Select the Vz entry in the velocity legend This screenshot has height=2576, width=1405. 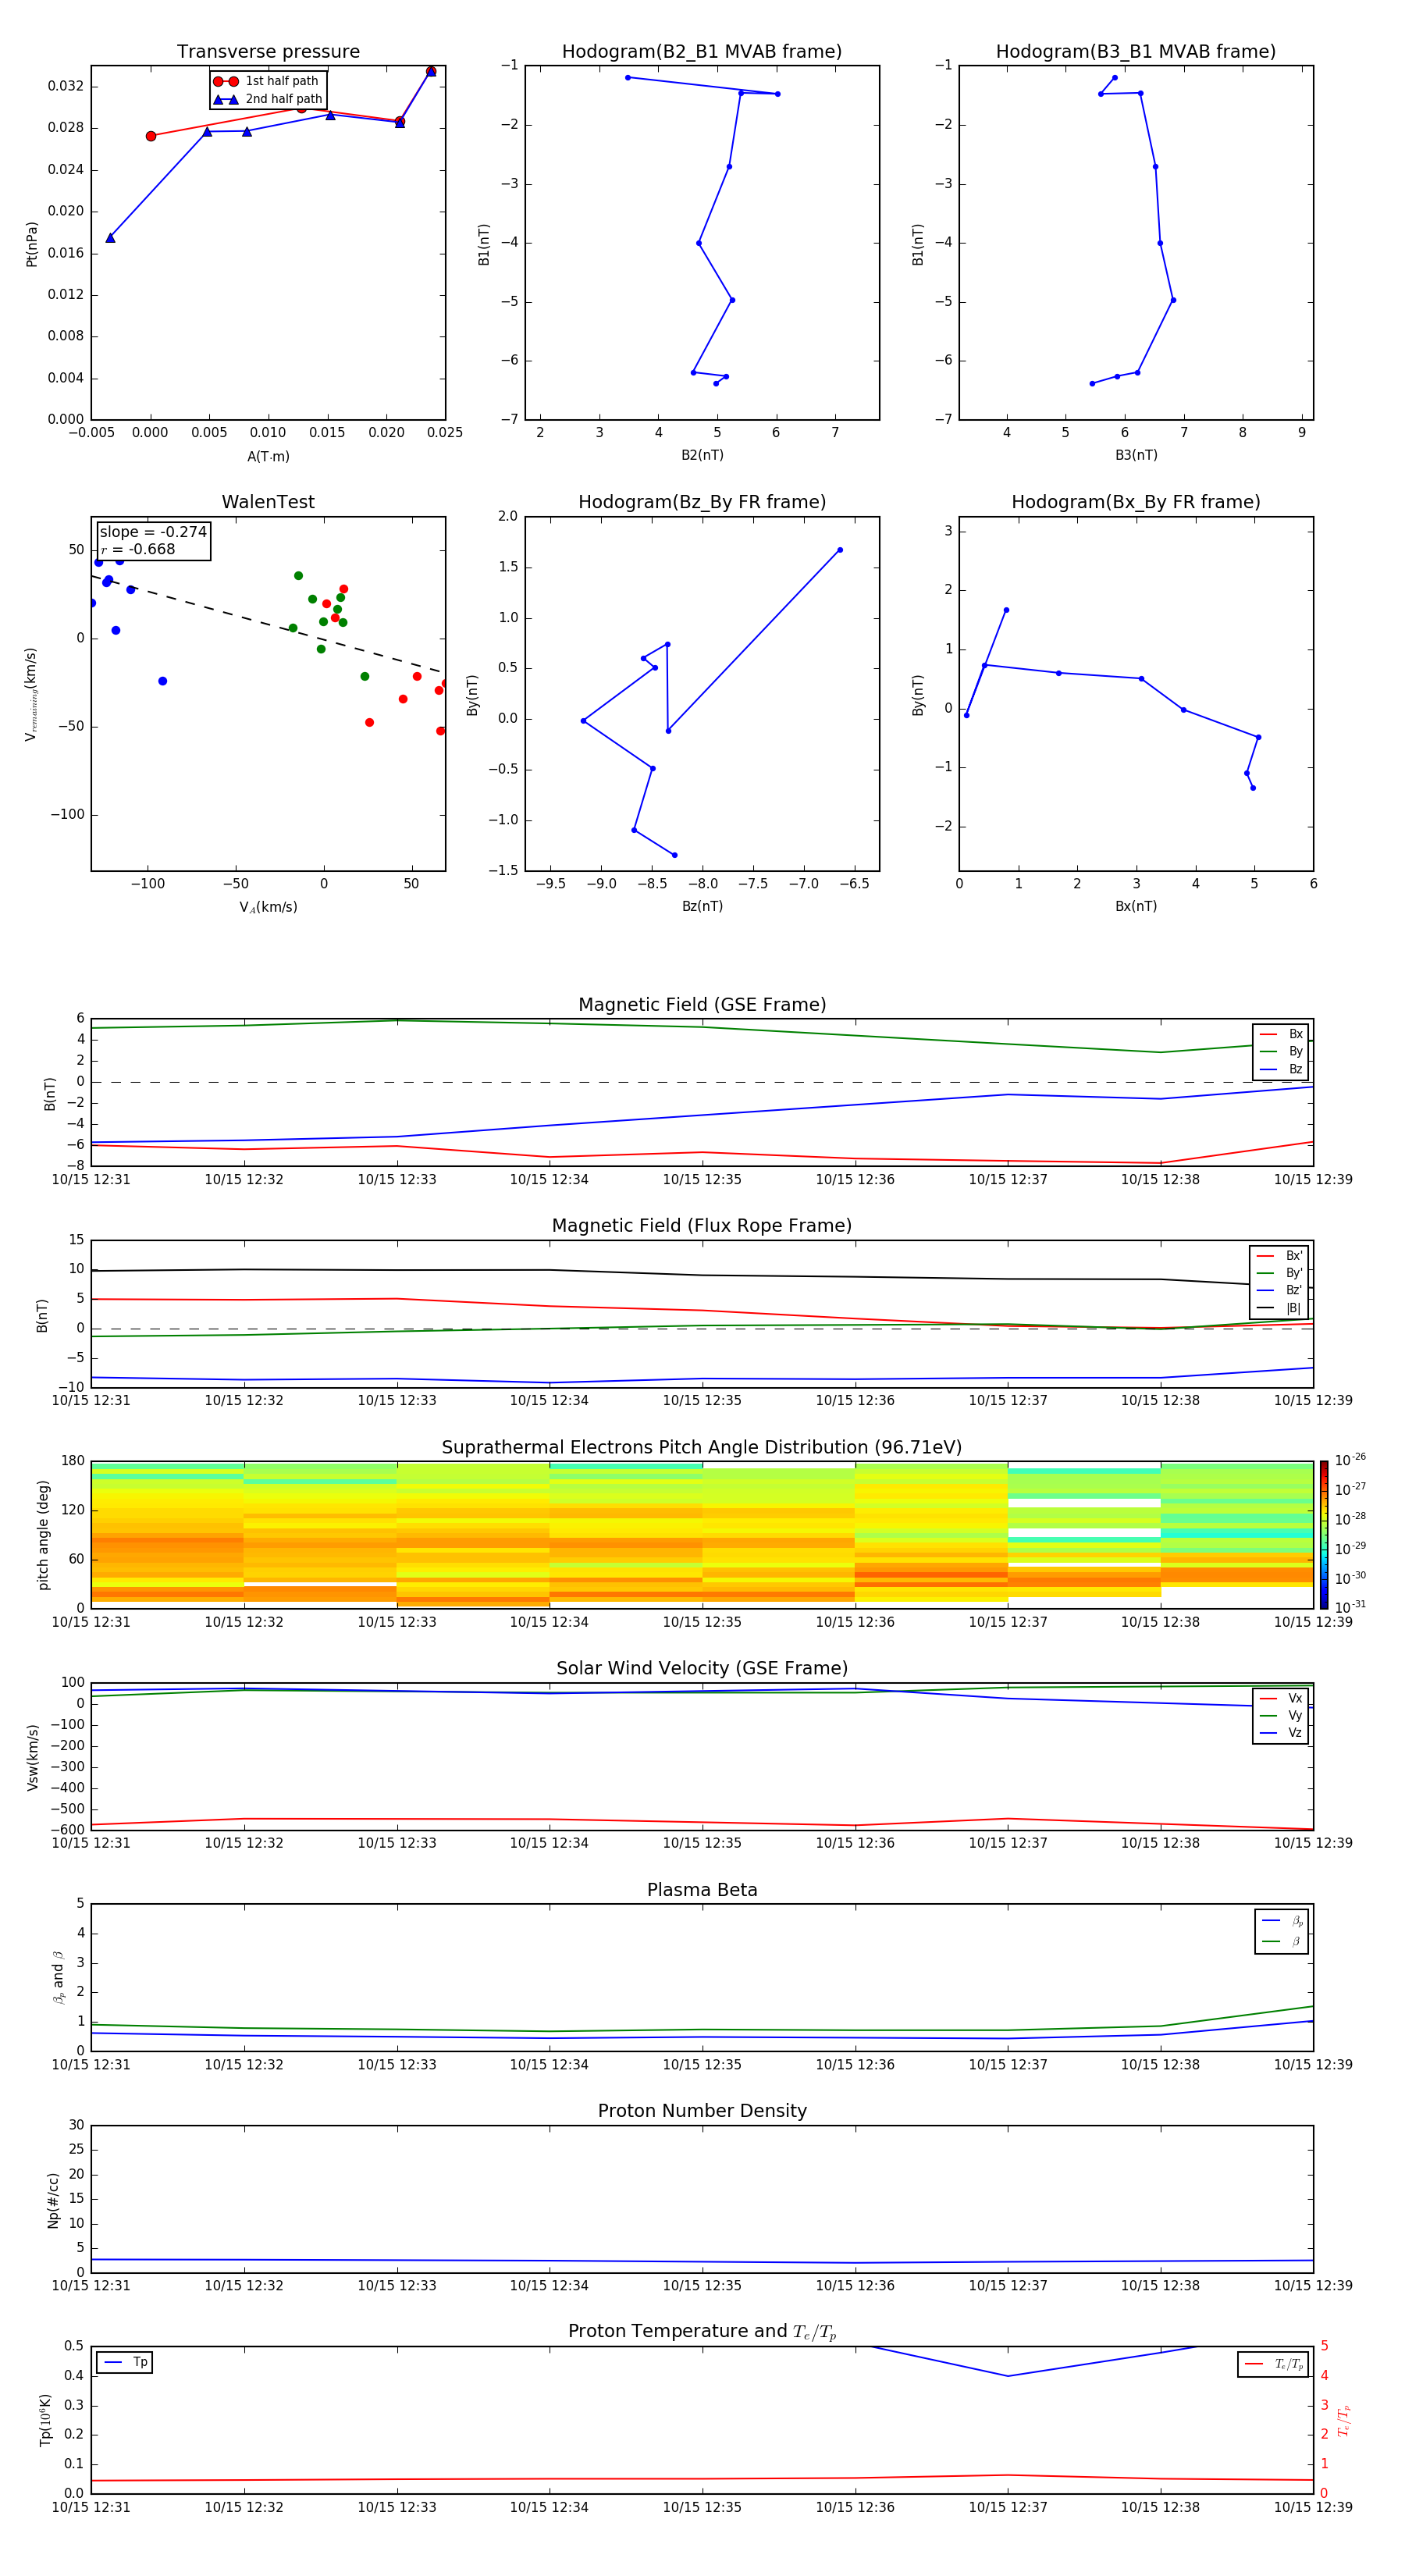pyautogui.click(x=1281, y=1733)
